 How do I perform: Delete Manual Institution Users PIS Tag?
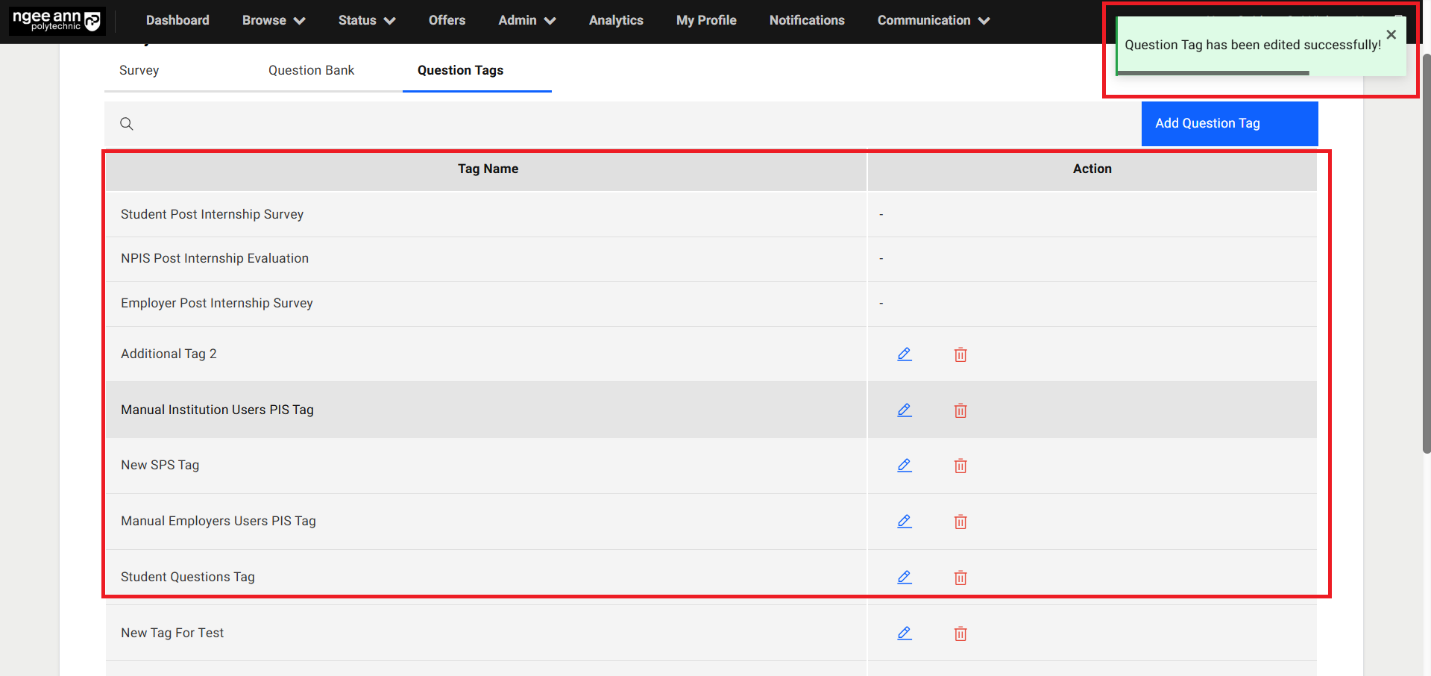tap(960, 411)
